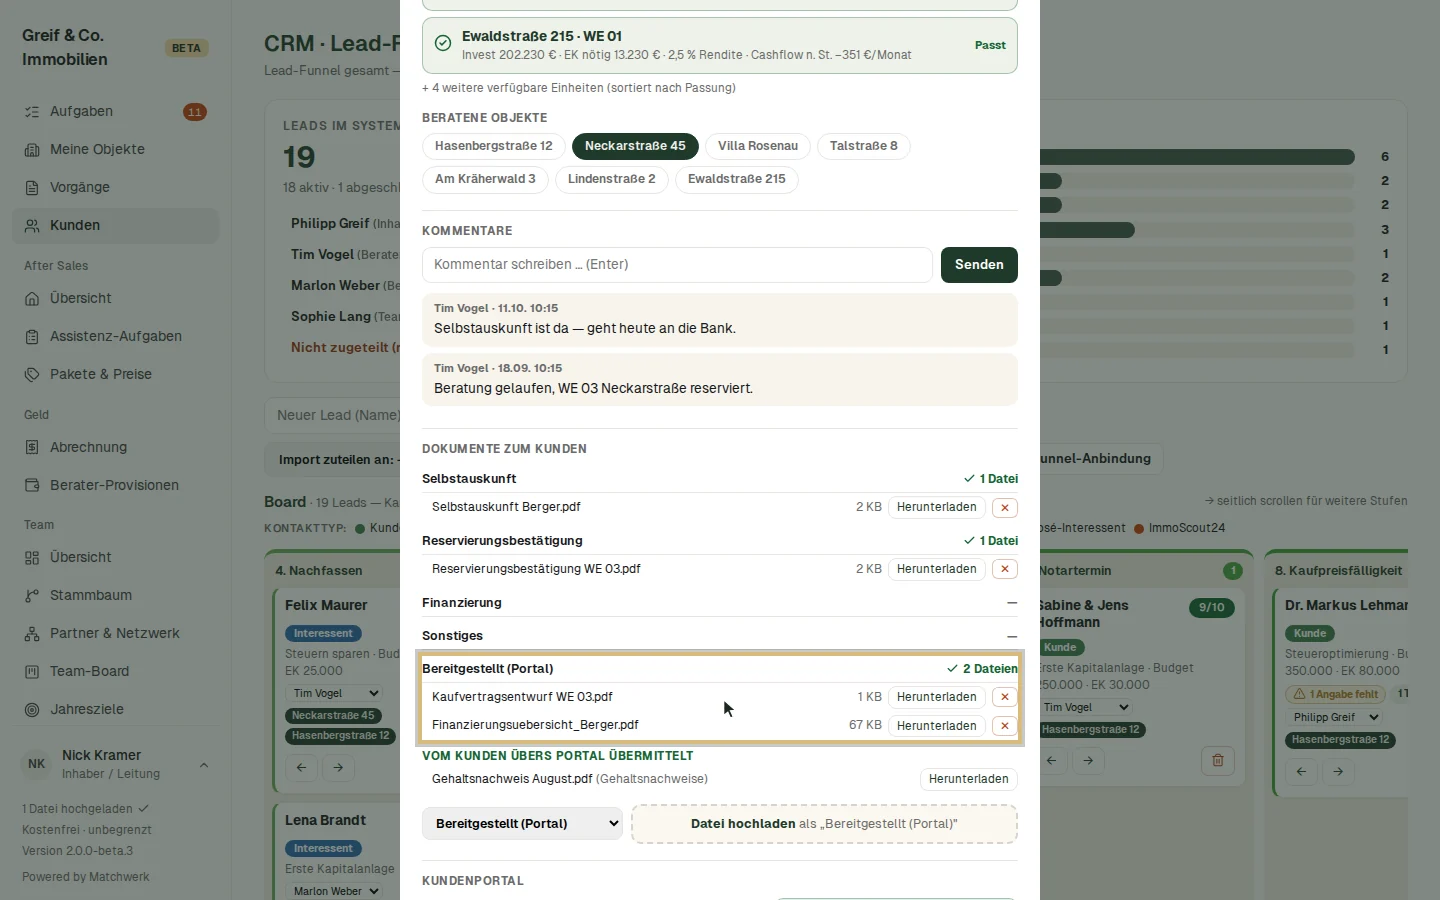Open Team-Board page
Viewport: 1440px width, 900px height.
tap(115, 672)
